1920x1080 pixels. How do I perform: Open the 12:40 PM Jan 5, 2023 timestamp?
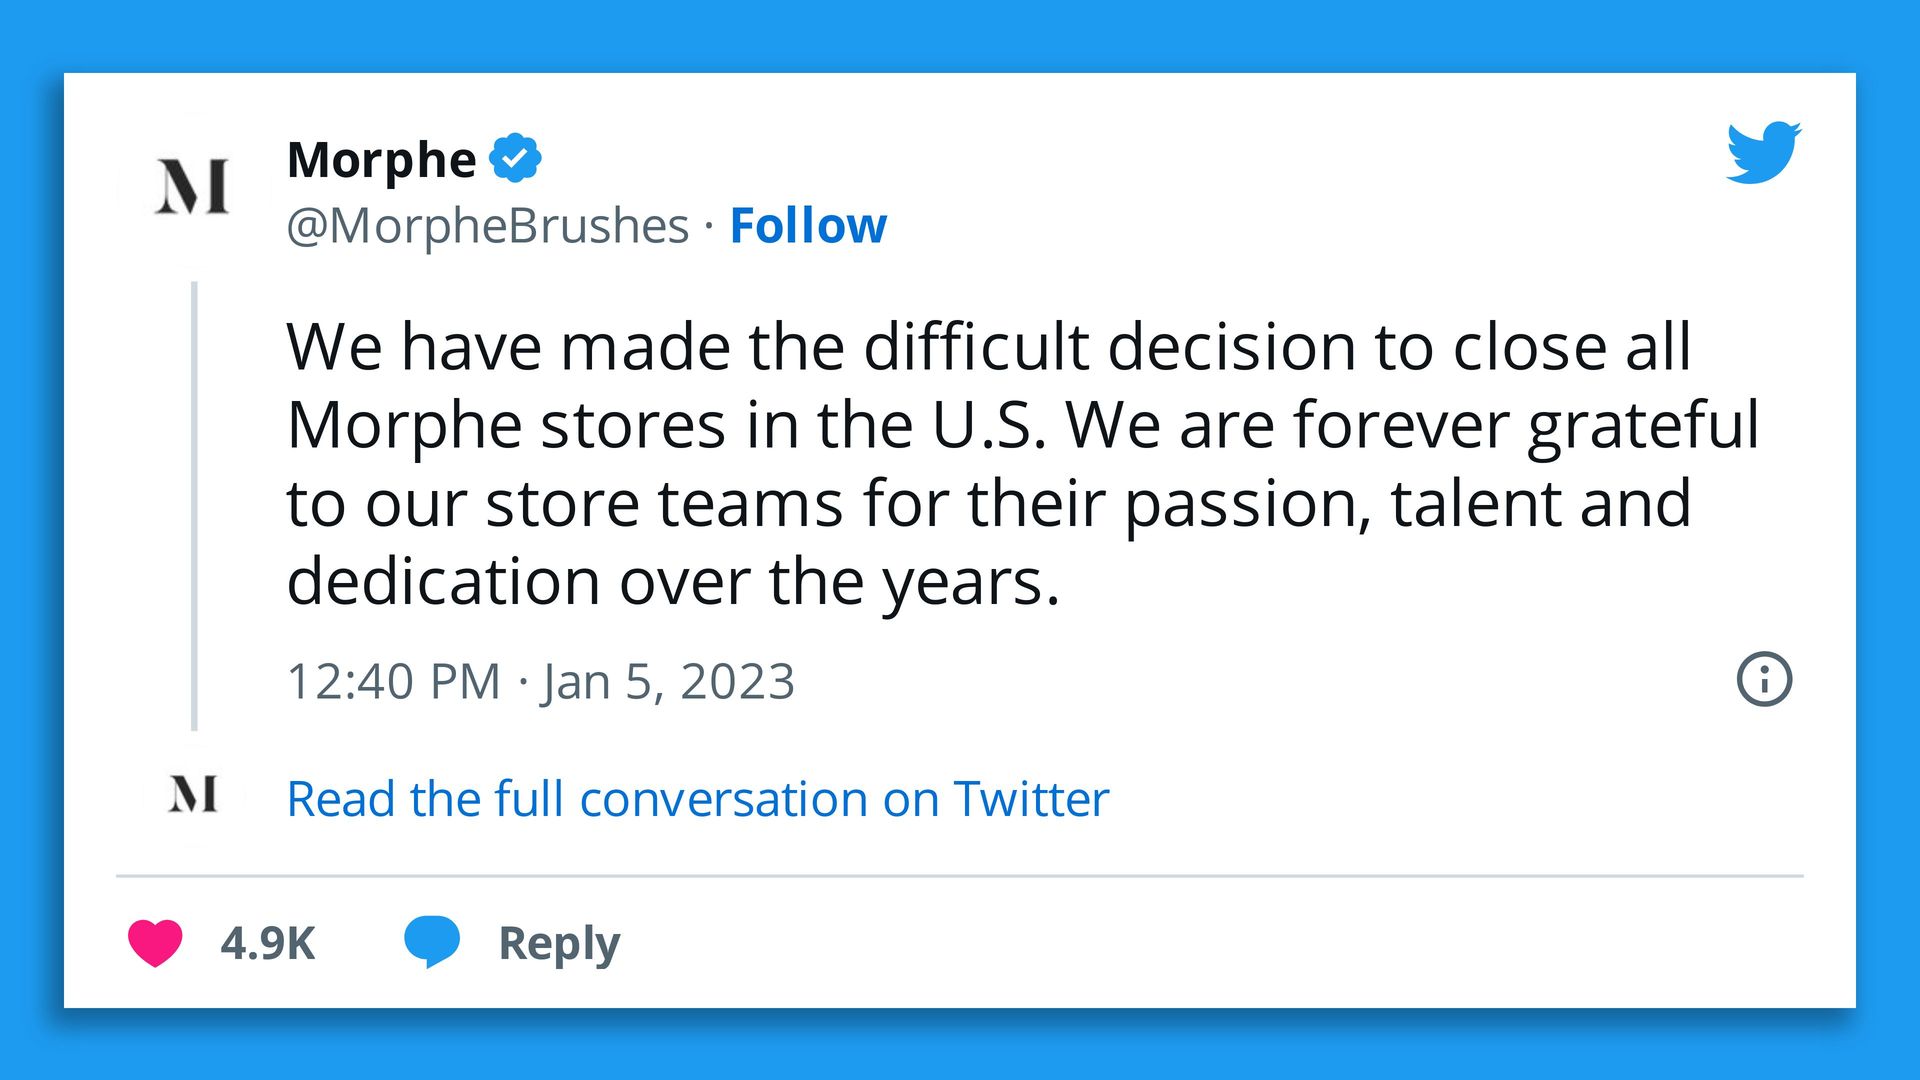[x=540, y=682]
